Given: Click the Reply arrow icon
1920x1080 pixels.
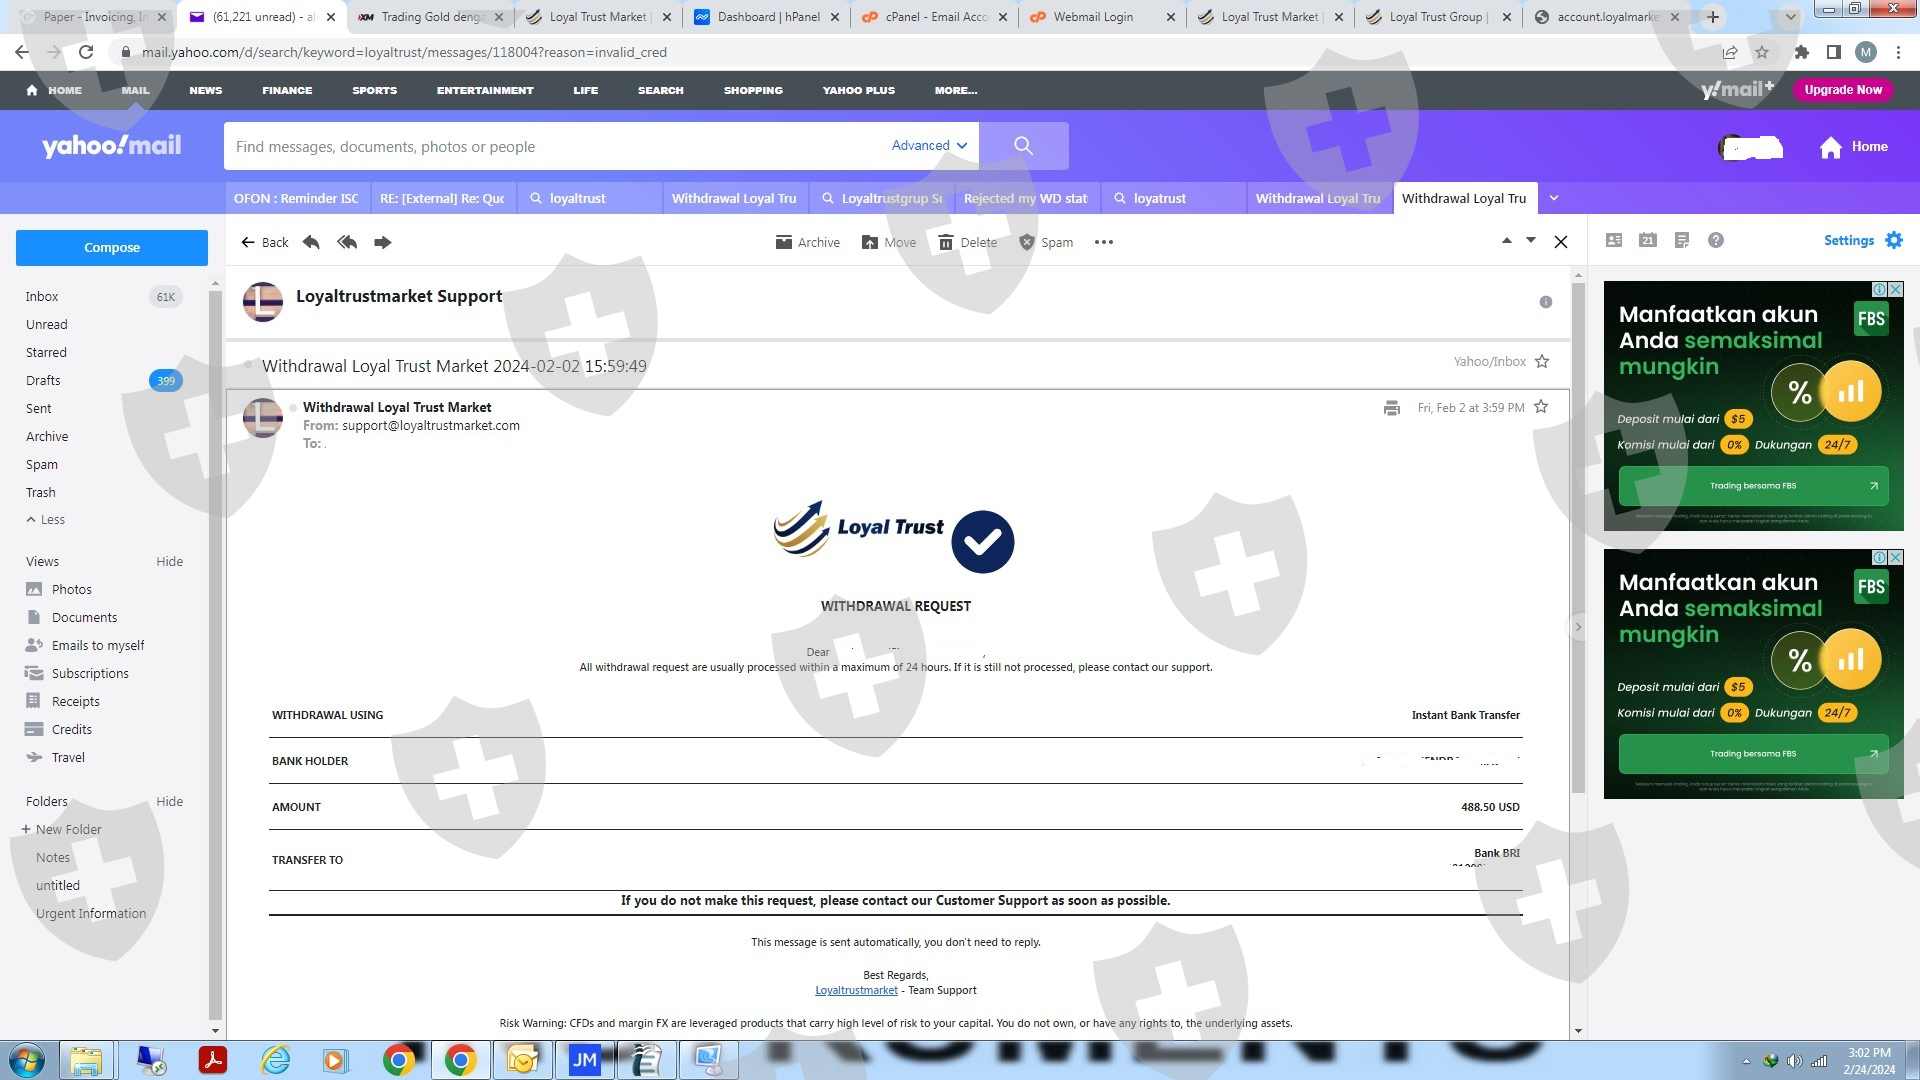Looking at the screenshot, I should (311, 242).
